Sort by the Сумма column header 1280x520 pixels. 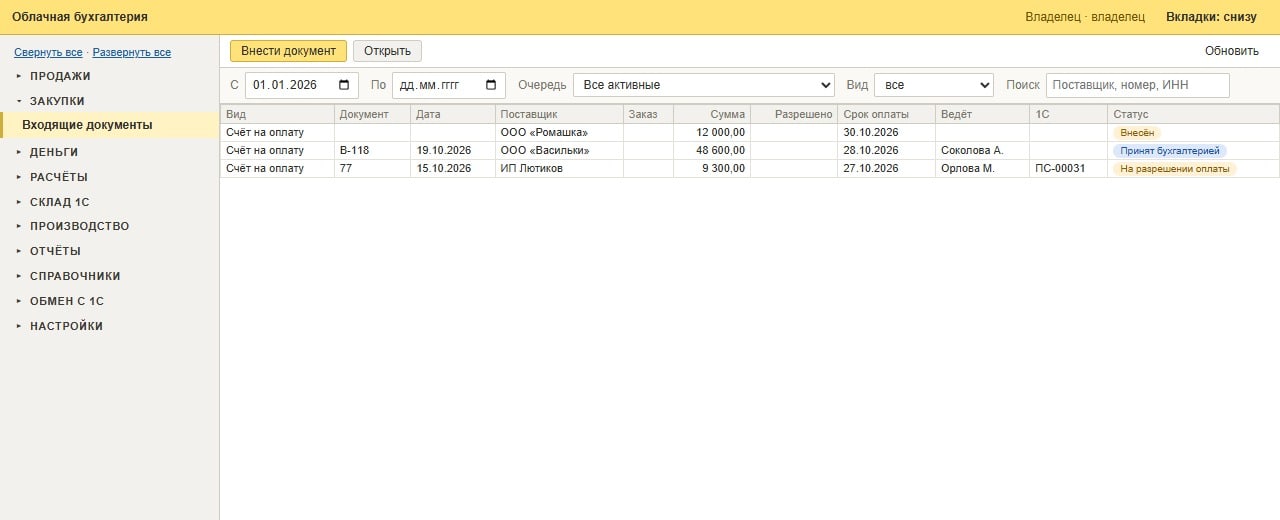pos(712,114)
